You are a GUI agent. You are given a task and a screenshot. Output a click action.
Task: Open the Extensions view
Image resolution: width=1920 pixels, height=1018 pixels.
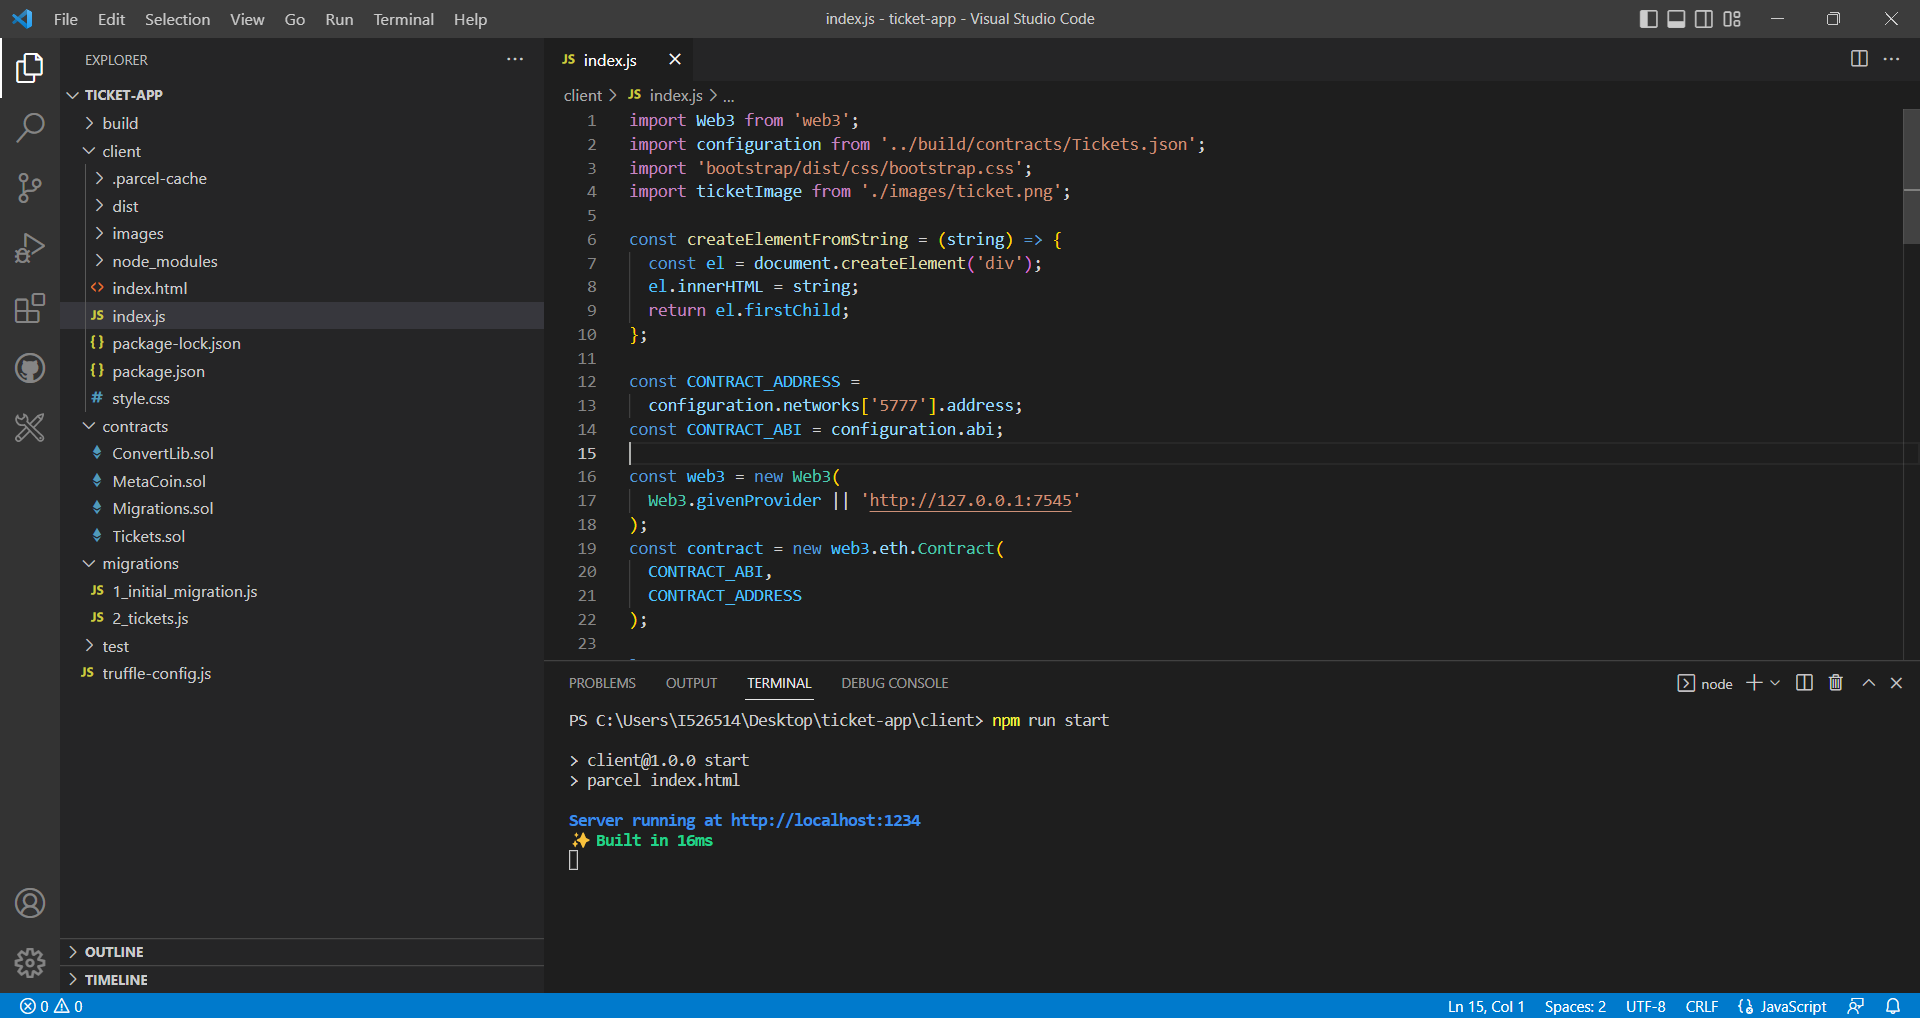coord(30,308)
